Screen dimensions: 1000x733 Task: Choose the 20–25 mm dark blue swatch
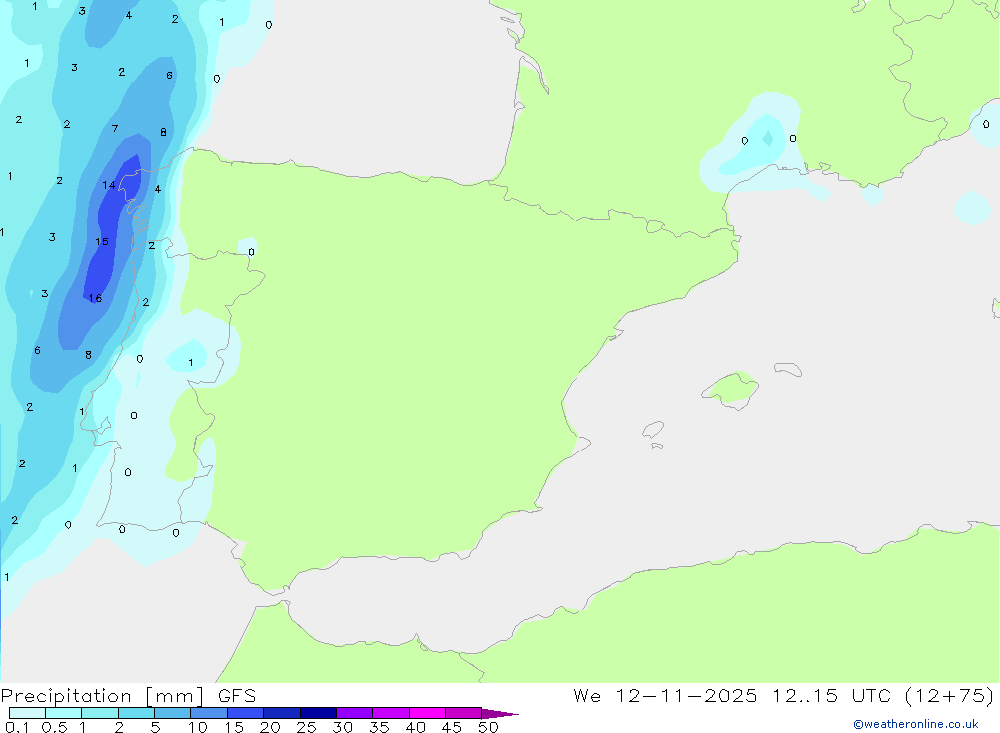pyautogui.click(x=282, y=713)
